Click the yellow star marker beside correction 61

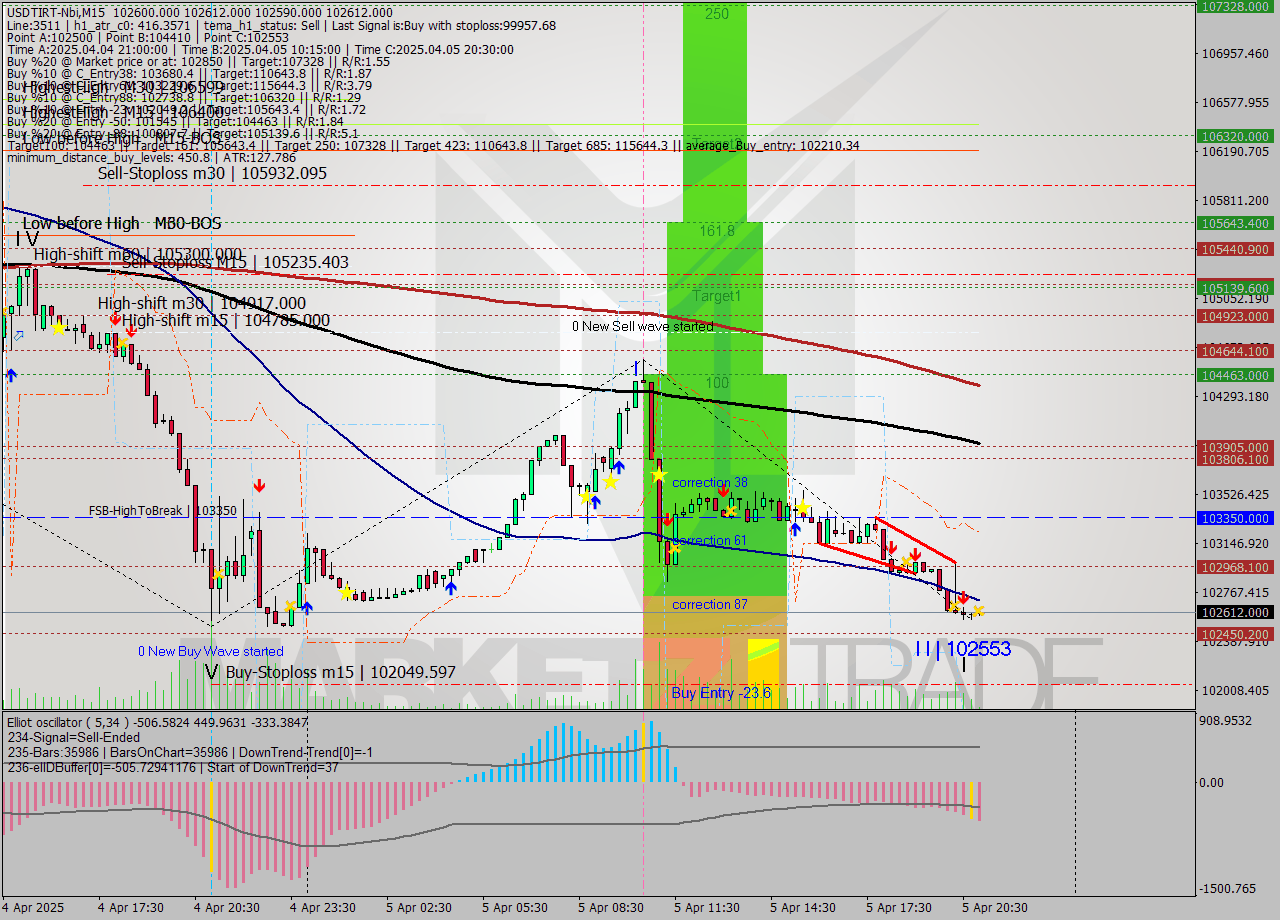tap(673, 548)
